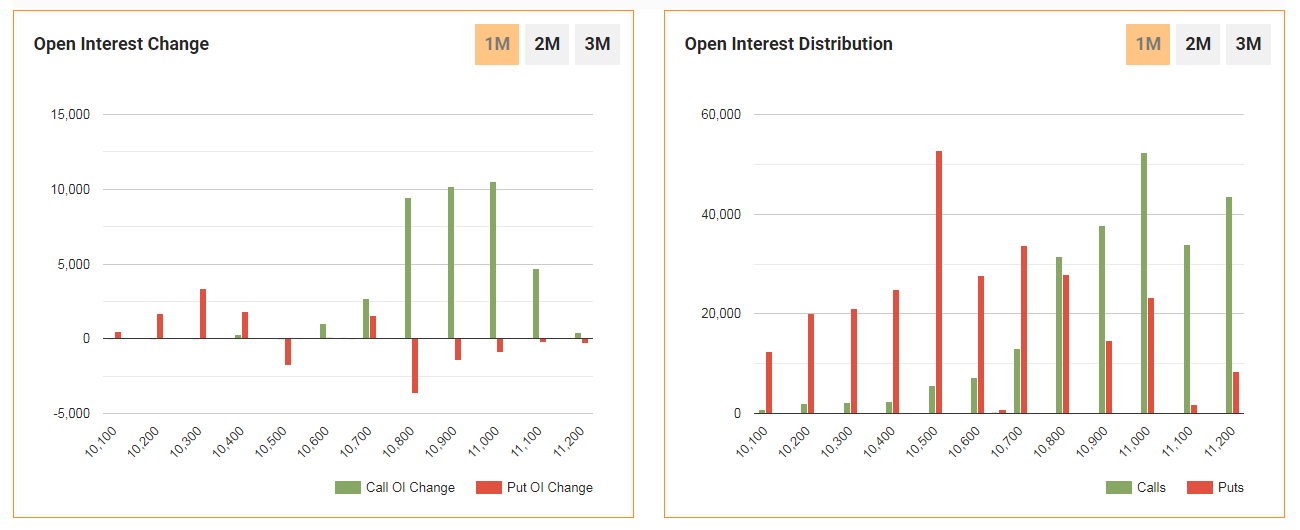Choose 3M in Open Interest Change panel
The width and height of the screenshot is (1300, 530).
tap(597, 44)
